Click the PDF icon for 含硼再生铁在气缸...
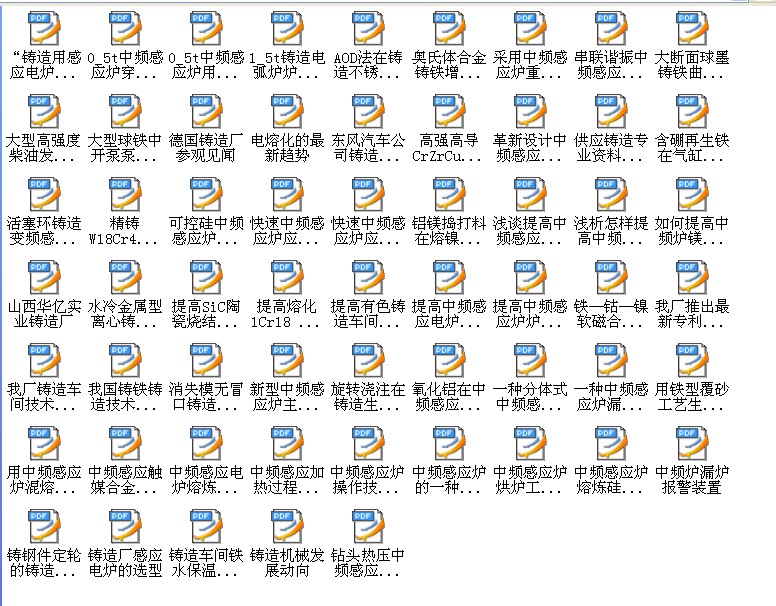The width and height of the screenshot is (776, 606). pos(692,111)
